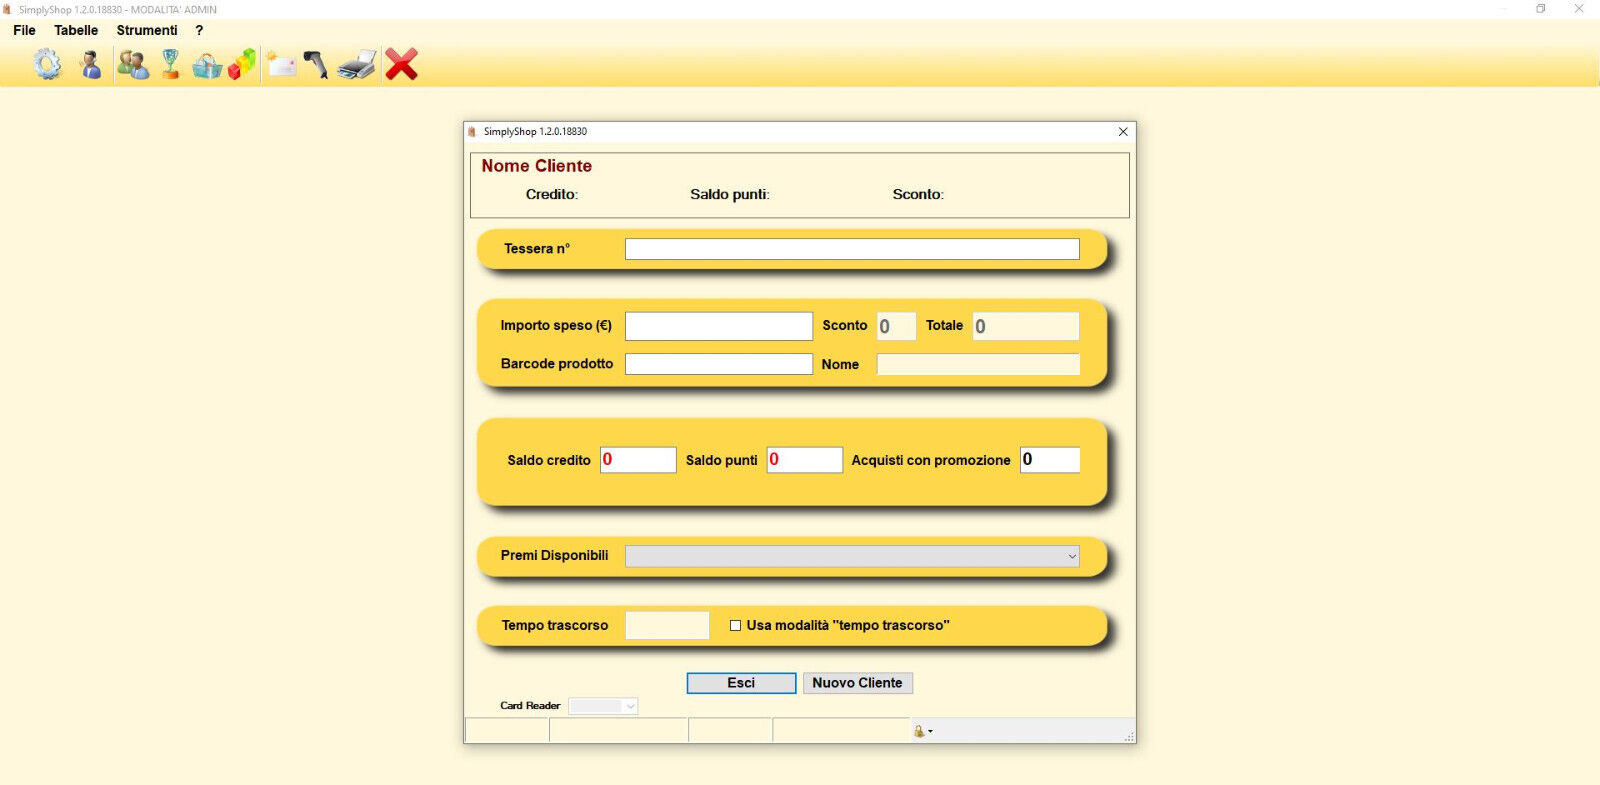Click the 'Saldo punti:' label in header
This screenshot has width=1600, height=785.
[x=730, y=194]
